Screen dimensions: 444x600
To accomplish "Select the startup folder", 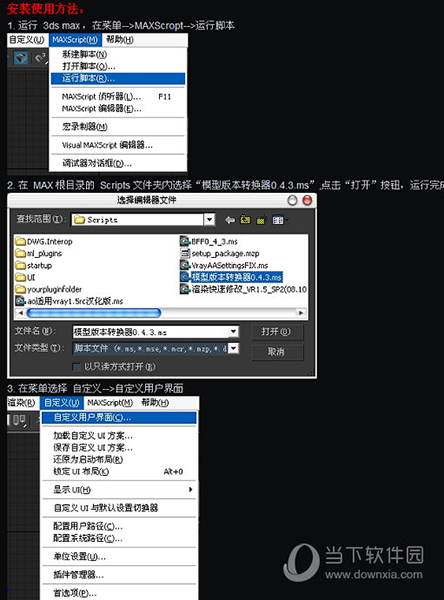I will pos(34,265).
